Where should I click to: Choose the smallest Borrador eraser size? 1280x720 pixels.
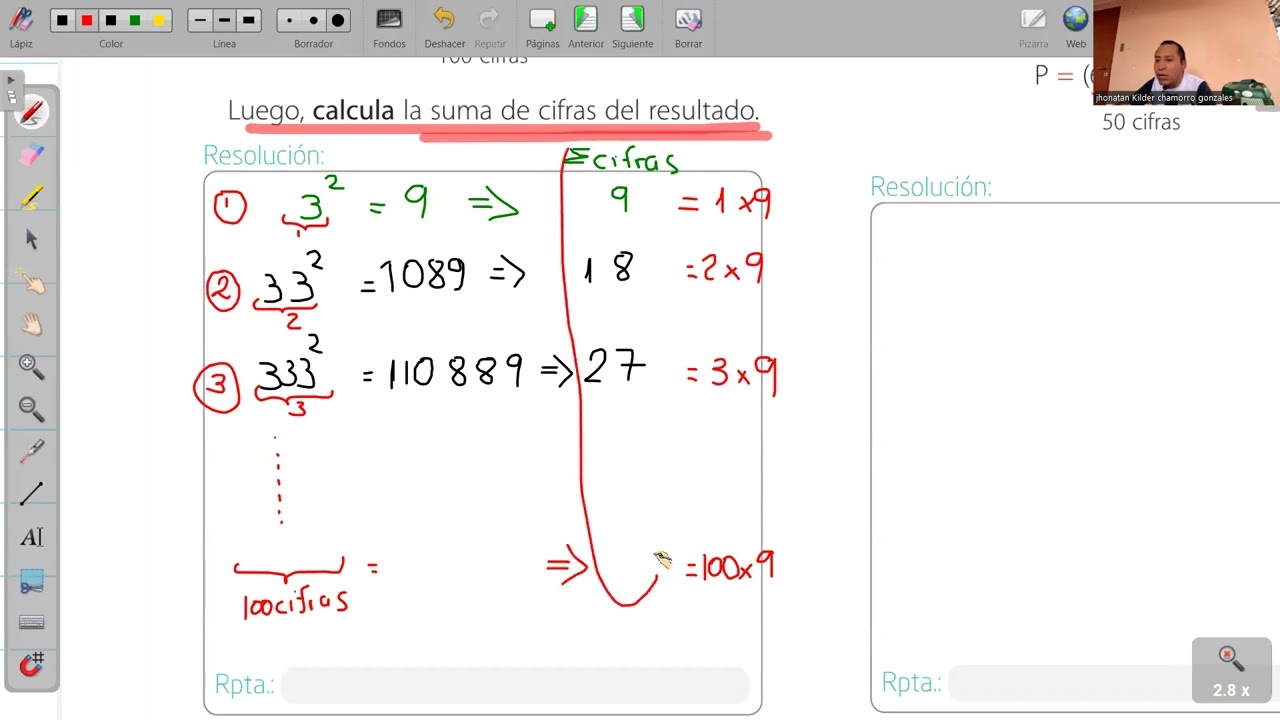click(290, 21)
